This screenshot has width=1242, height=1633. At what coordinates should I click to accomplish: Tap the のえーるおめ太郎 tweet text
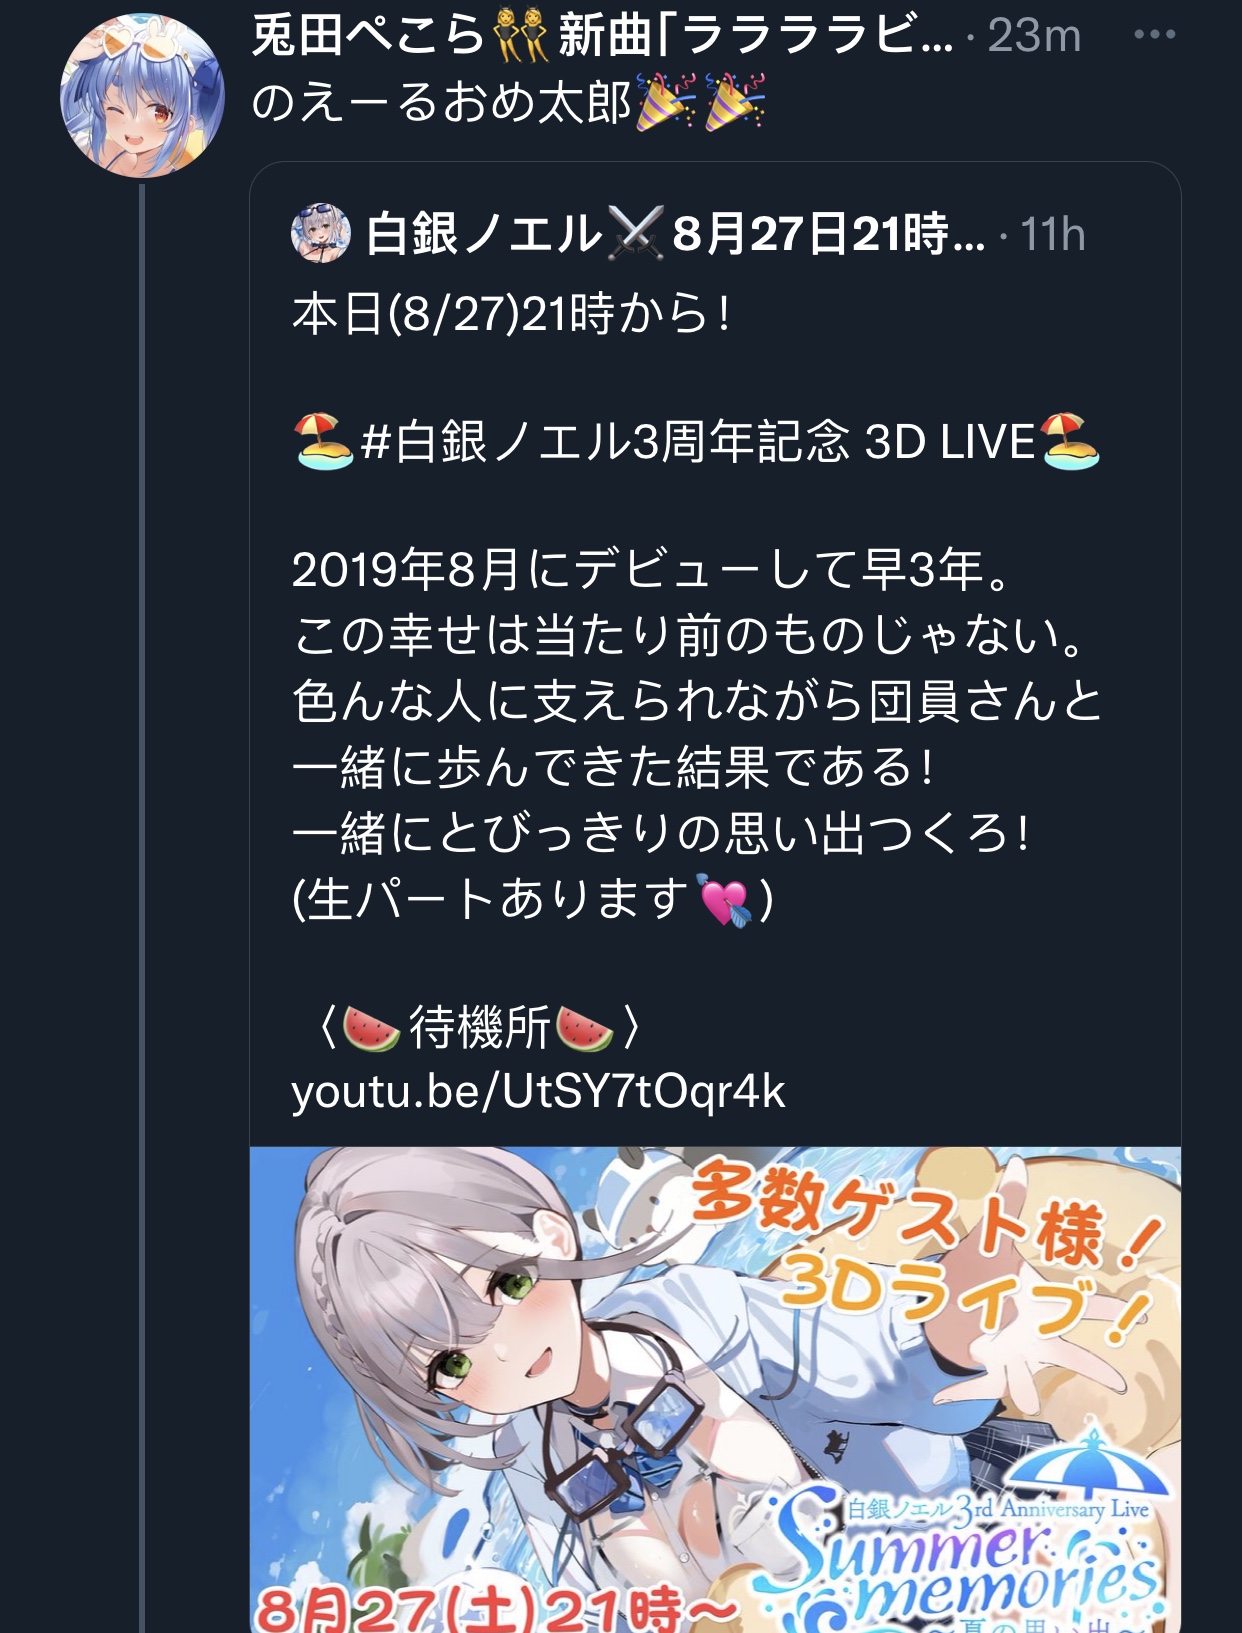click(441, 102)
